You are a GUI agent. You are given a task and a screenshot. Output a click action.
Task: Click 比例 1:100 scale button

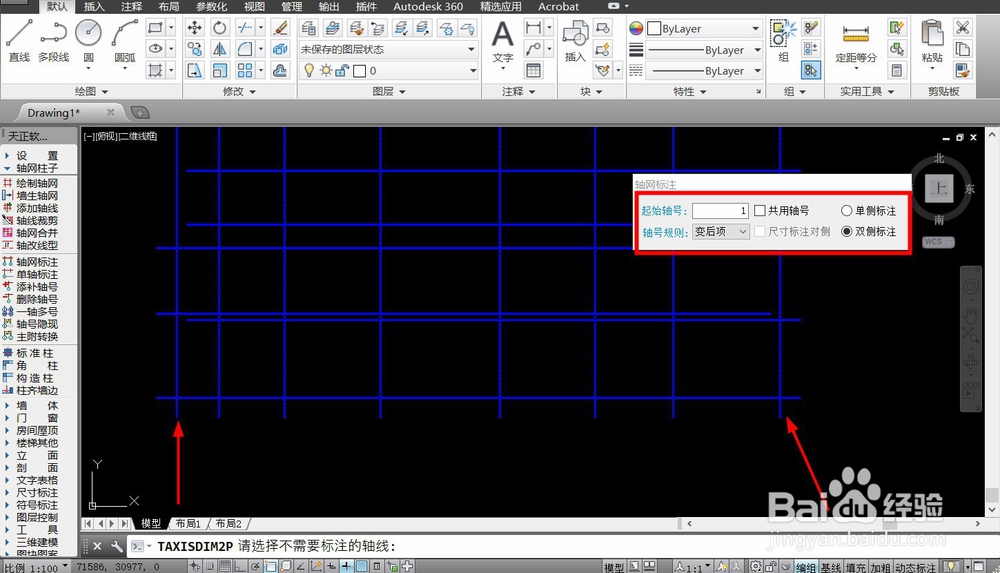click(36, 567)
